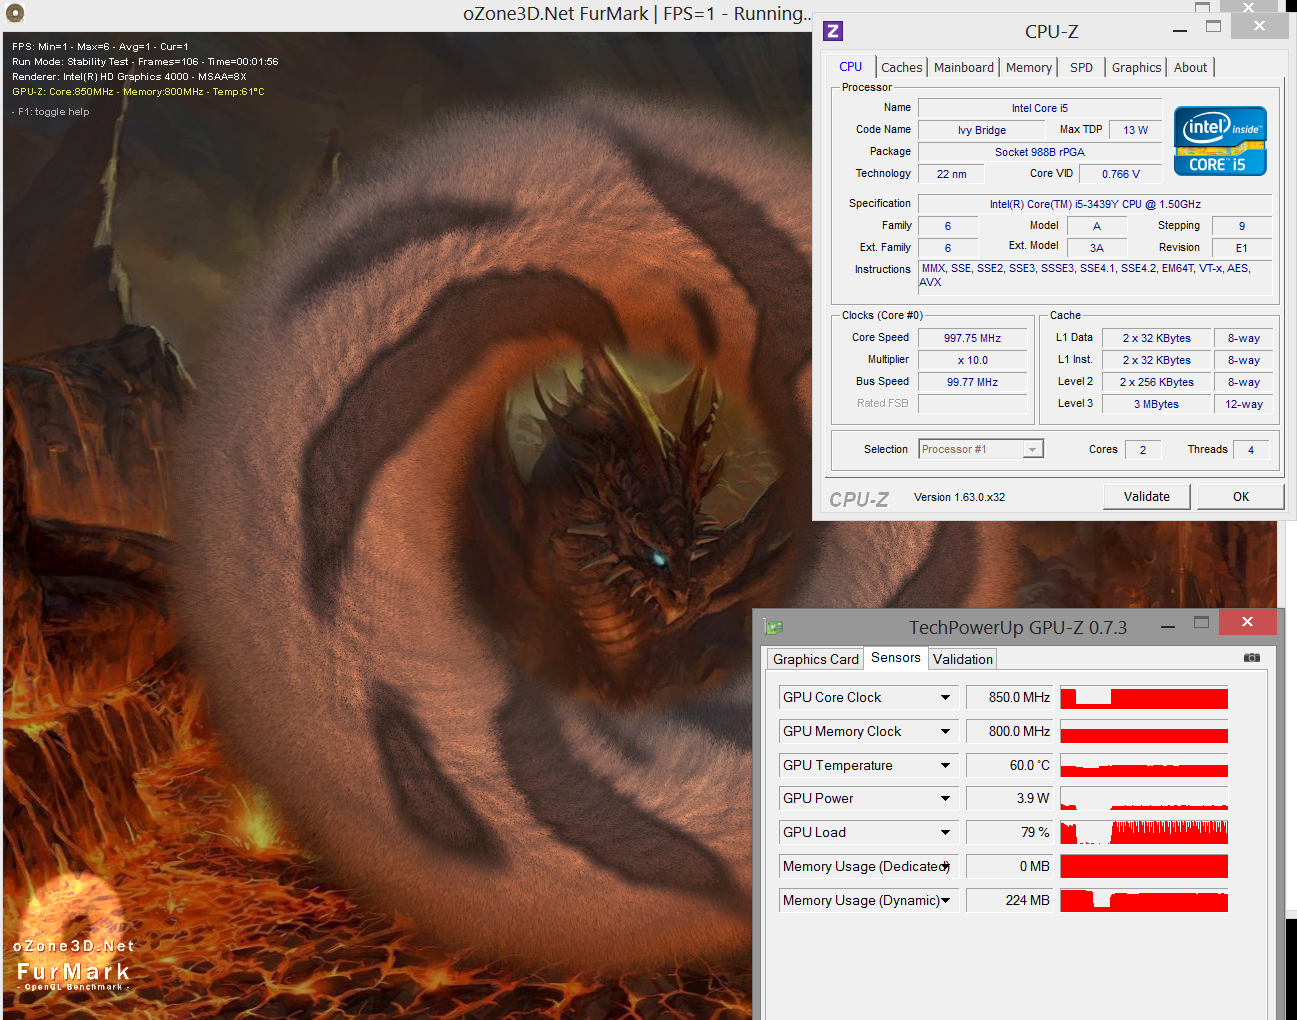
Task: Click the 800.0 MHz GPU memory clock reading
Action: pos(1011,731)
